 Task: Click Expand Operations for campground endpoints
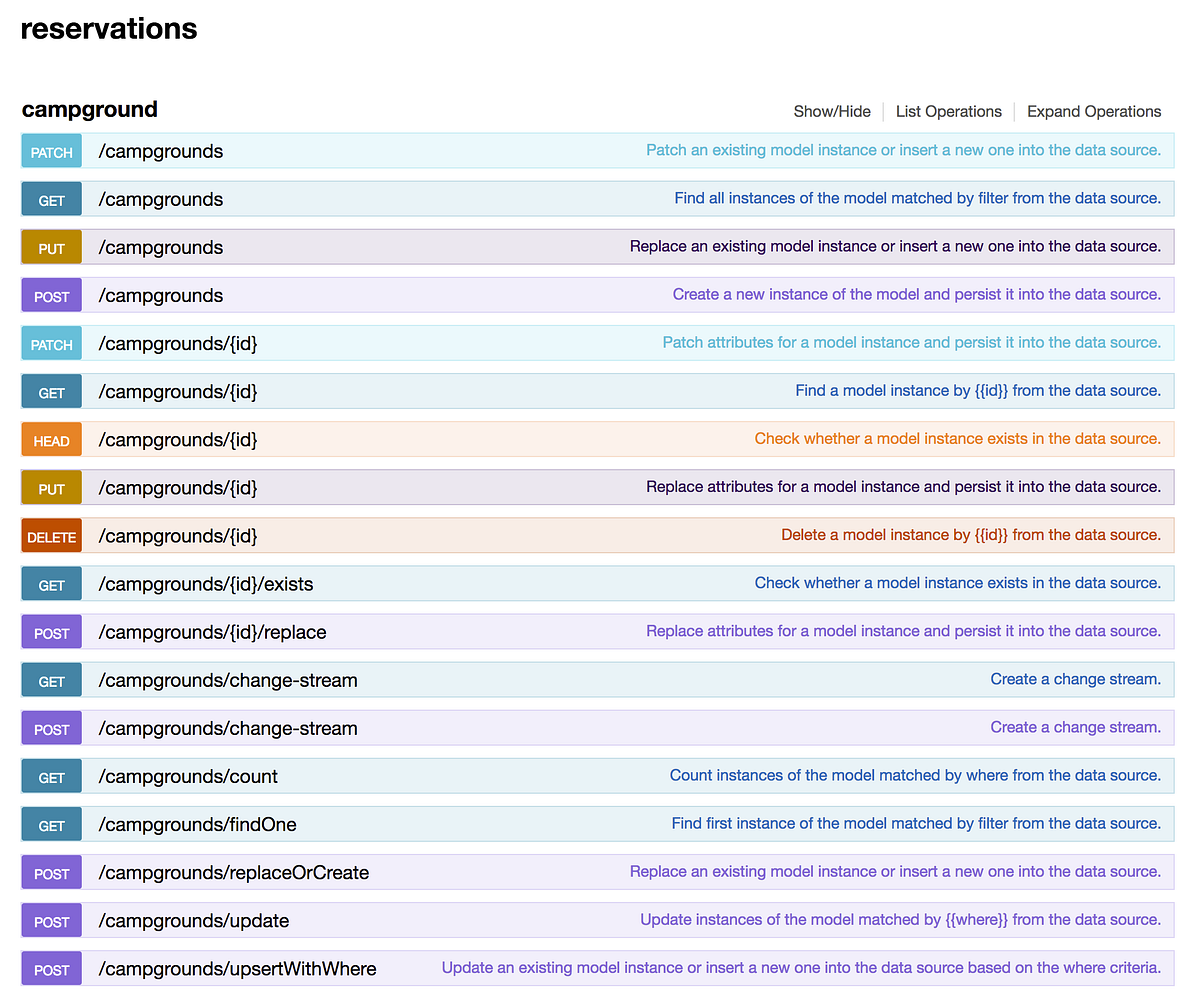[1093, 111]
